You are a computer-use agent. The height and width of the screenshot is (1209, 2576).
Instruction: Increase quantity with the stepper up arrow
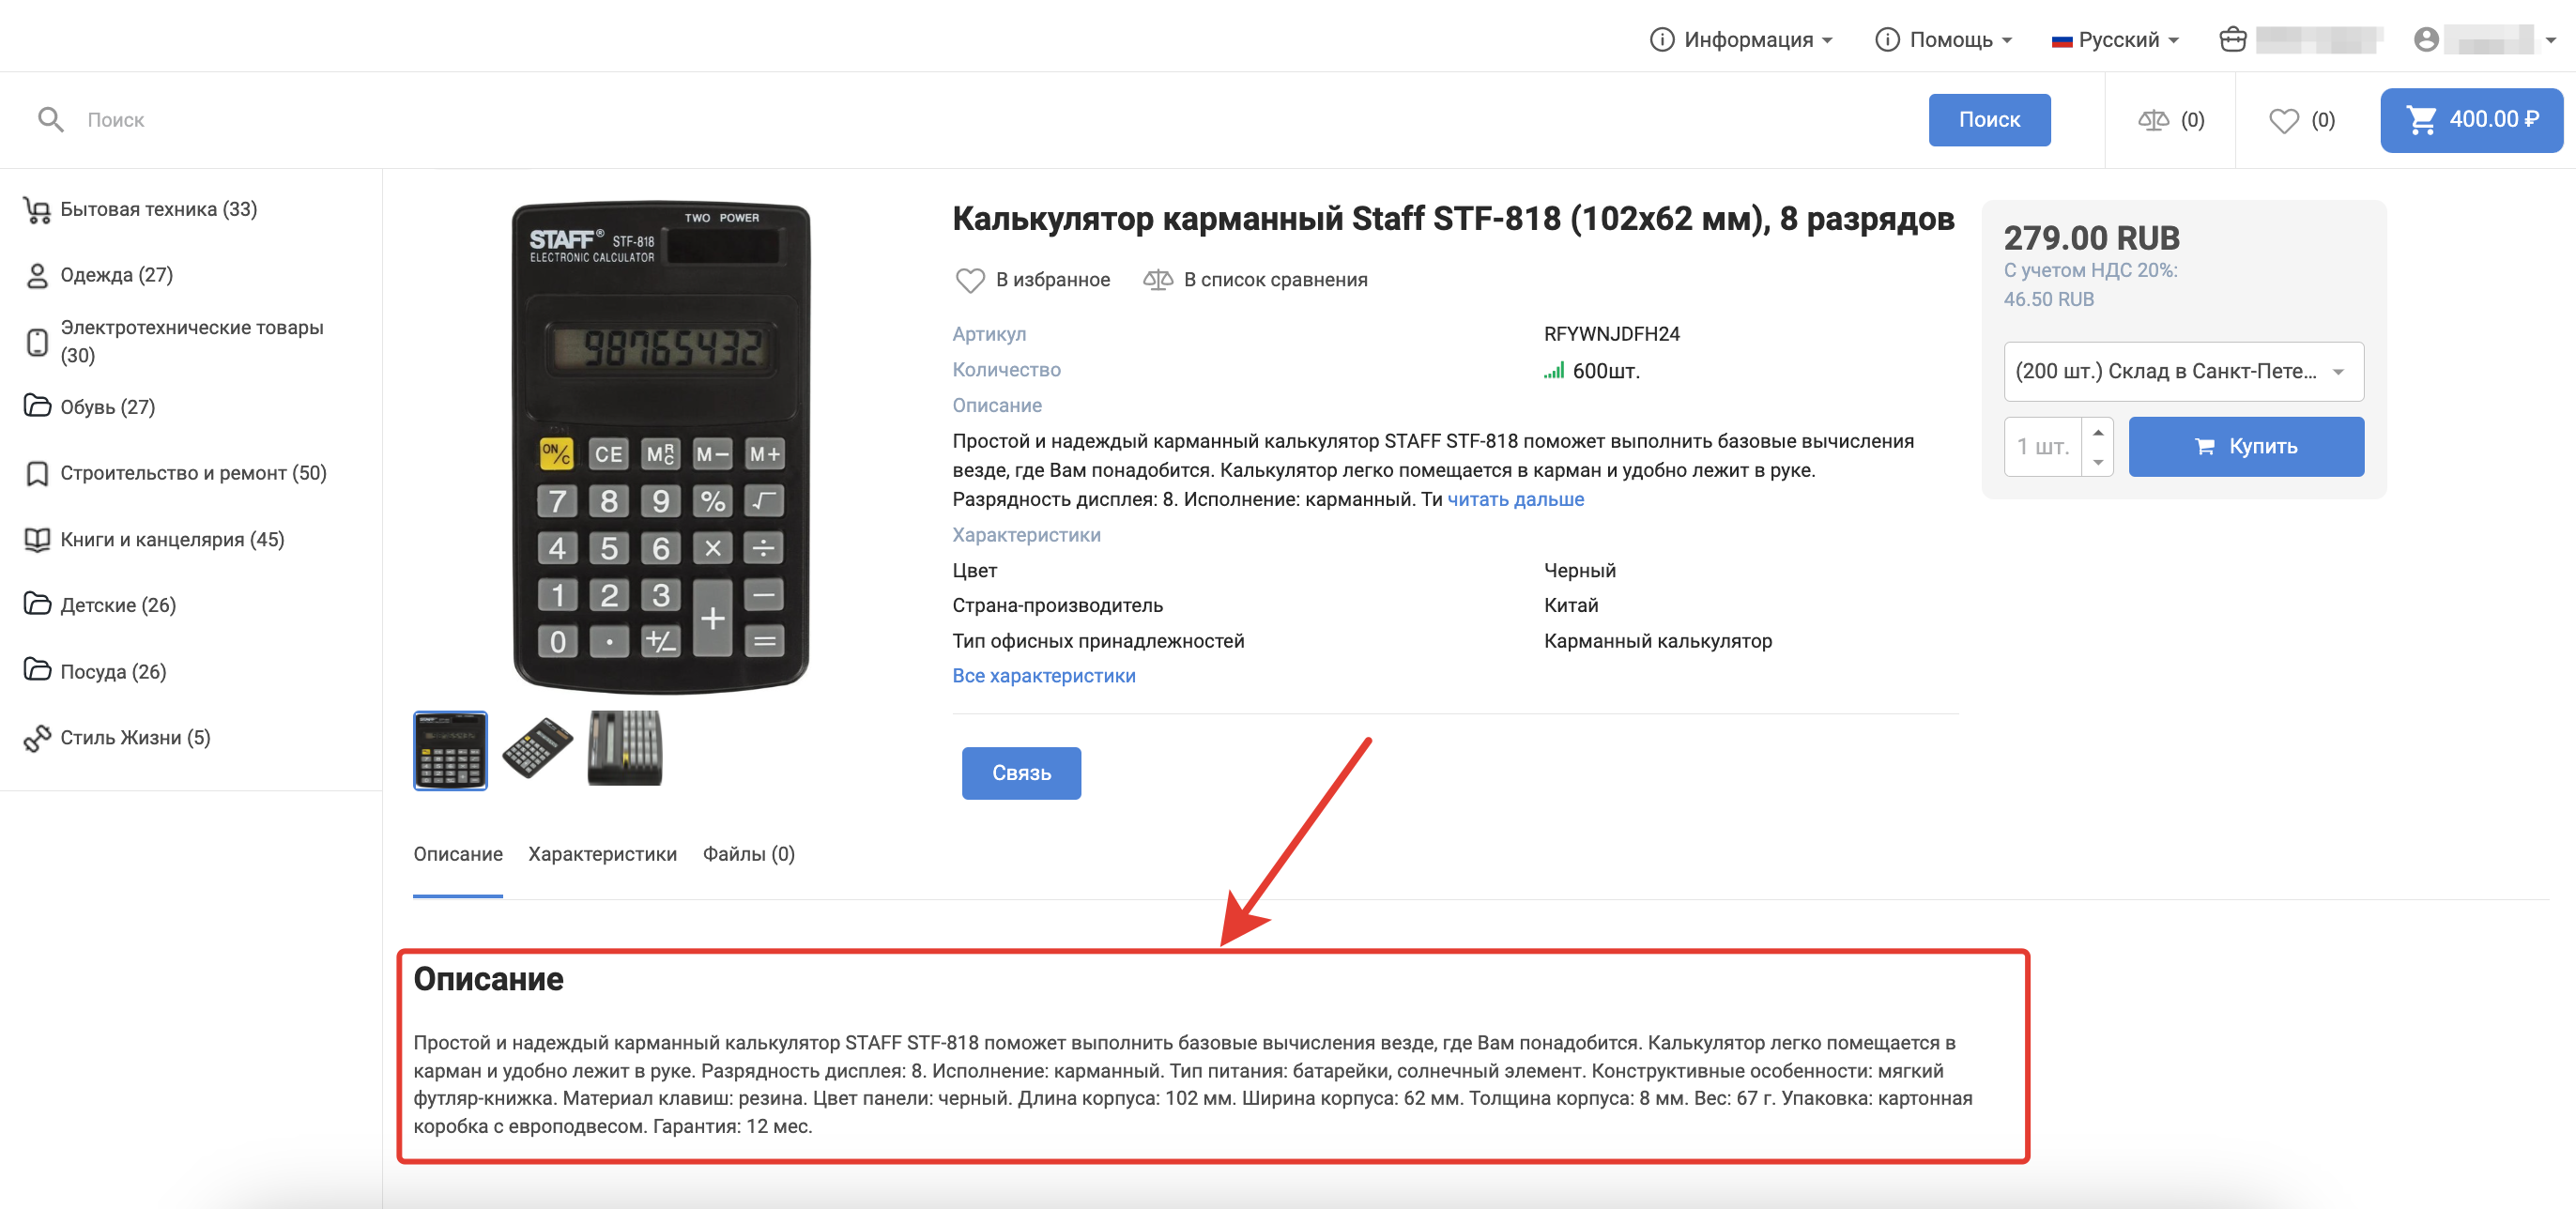pyautogui.click(x=2098, y=432)
